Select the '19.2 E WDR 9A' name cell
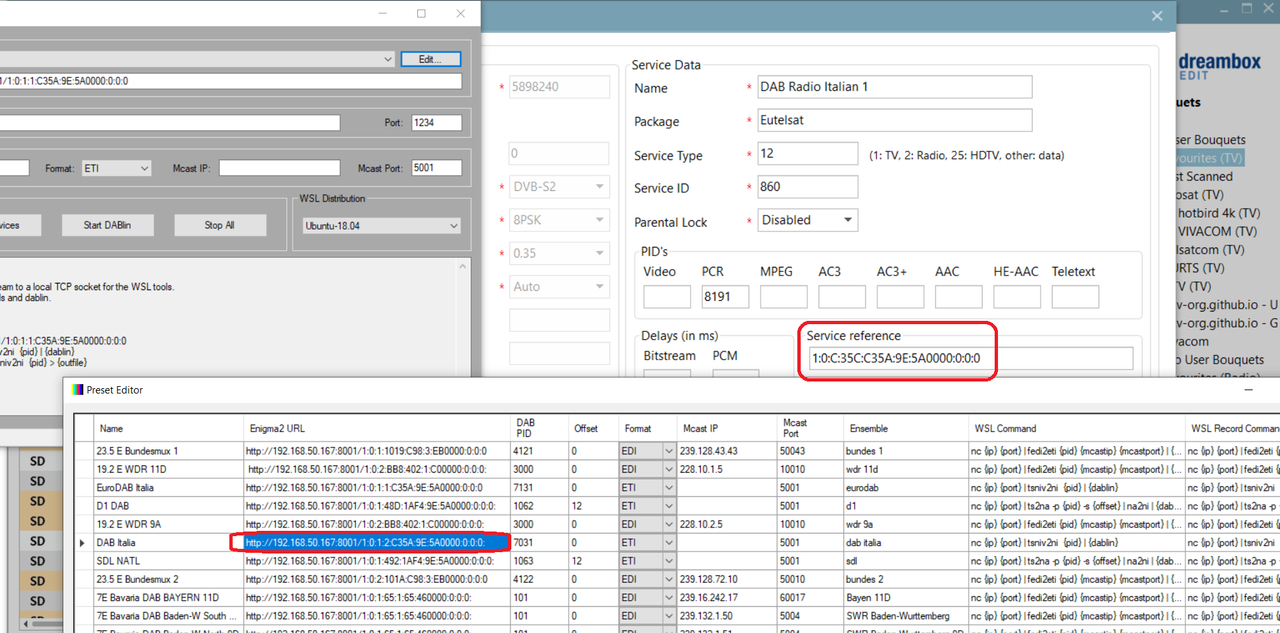 pyautogui.click(x=169, y=524)
